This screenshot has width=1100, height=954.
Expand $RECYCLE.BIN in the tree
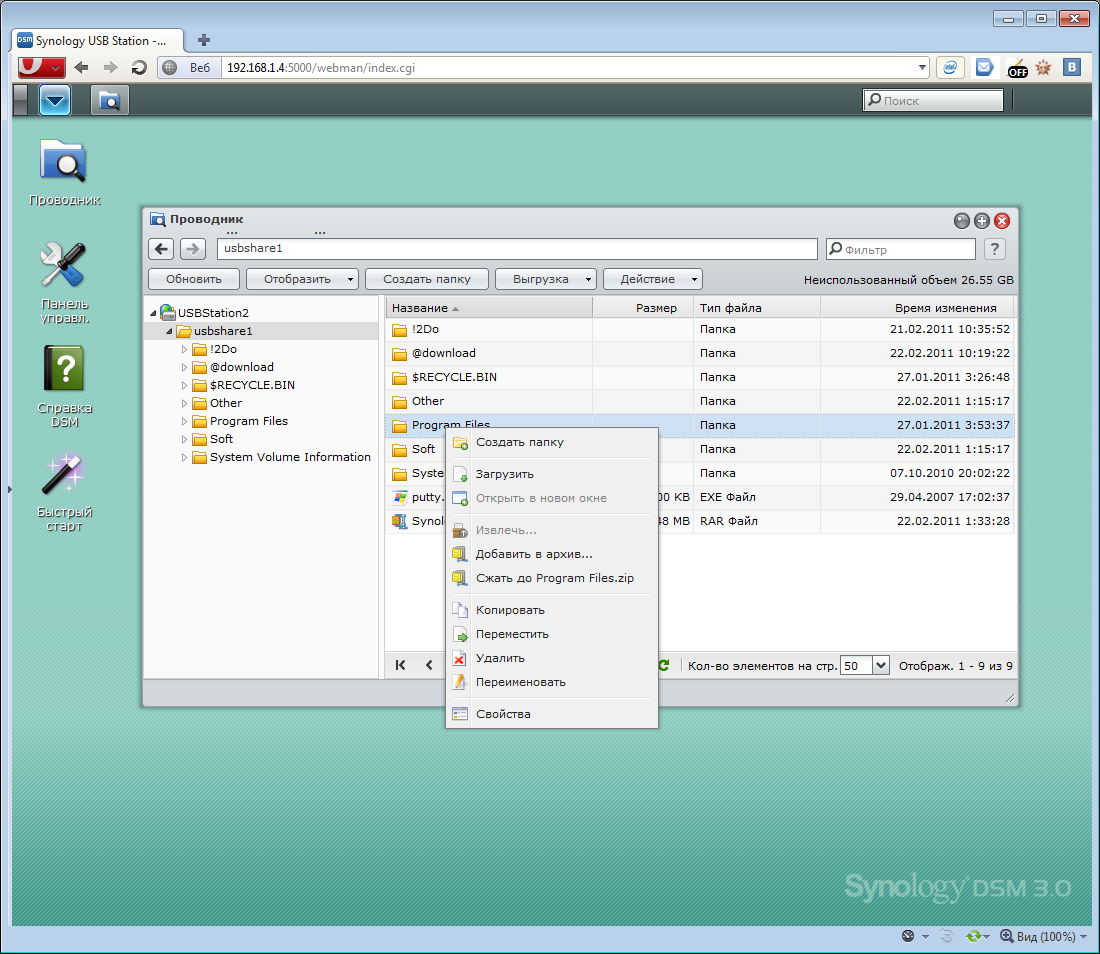tap(185, 385)
